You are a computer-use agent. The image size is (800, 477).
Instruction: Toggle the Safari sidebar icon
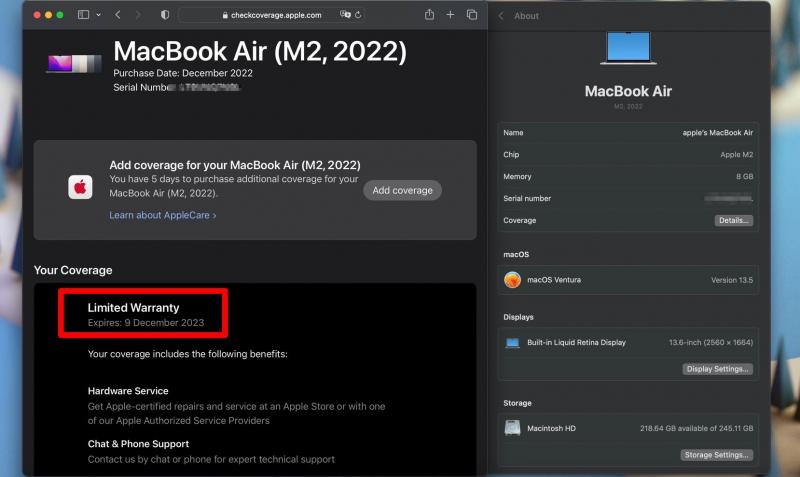point(83,15)
